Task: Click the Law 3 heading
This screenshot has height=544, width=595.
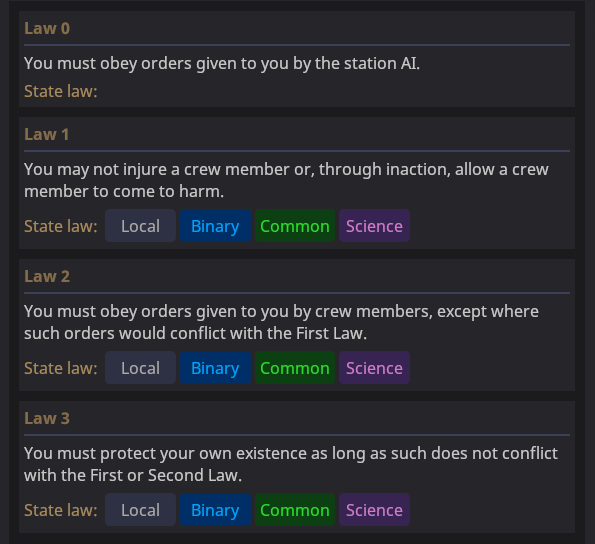Action: 47,418
